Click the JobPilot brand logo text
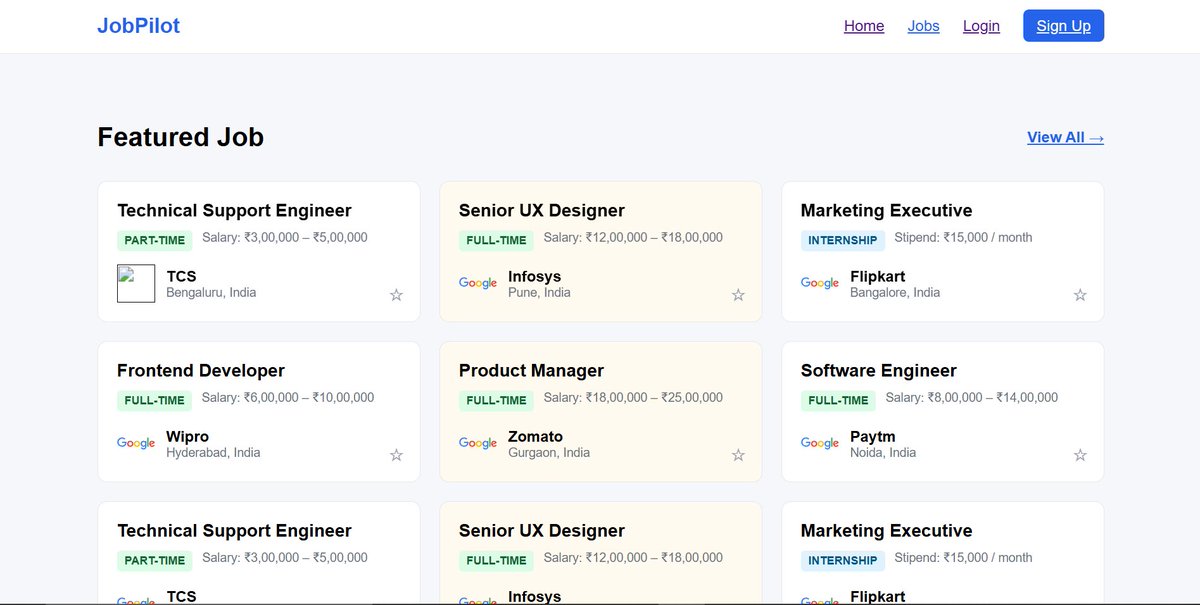 (x=138, y=26)
